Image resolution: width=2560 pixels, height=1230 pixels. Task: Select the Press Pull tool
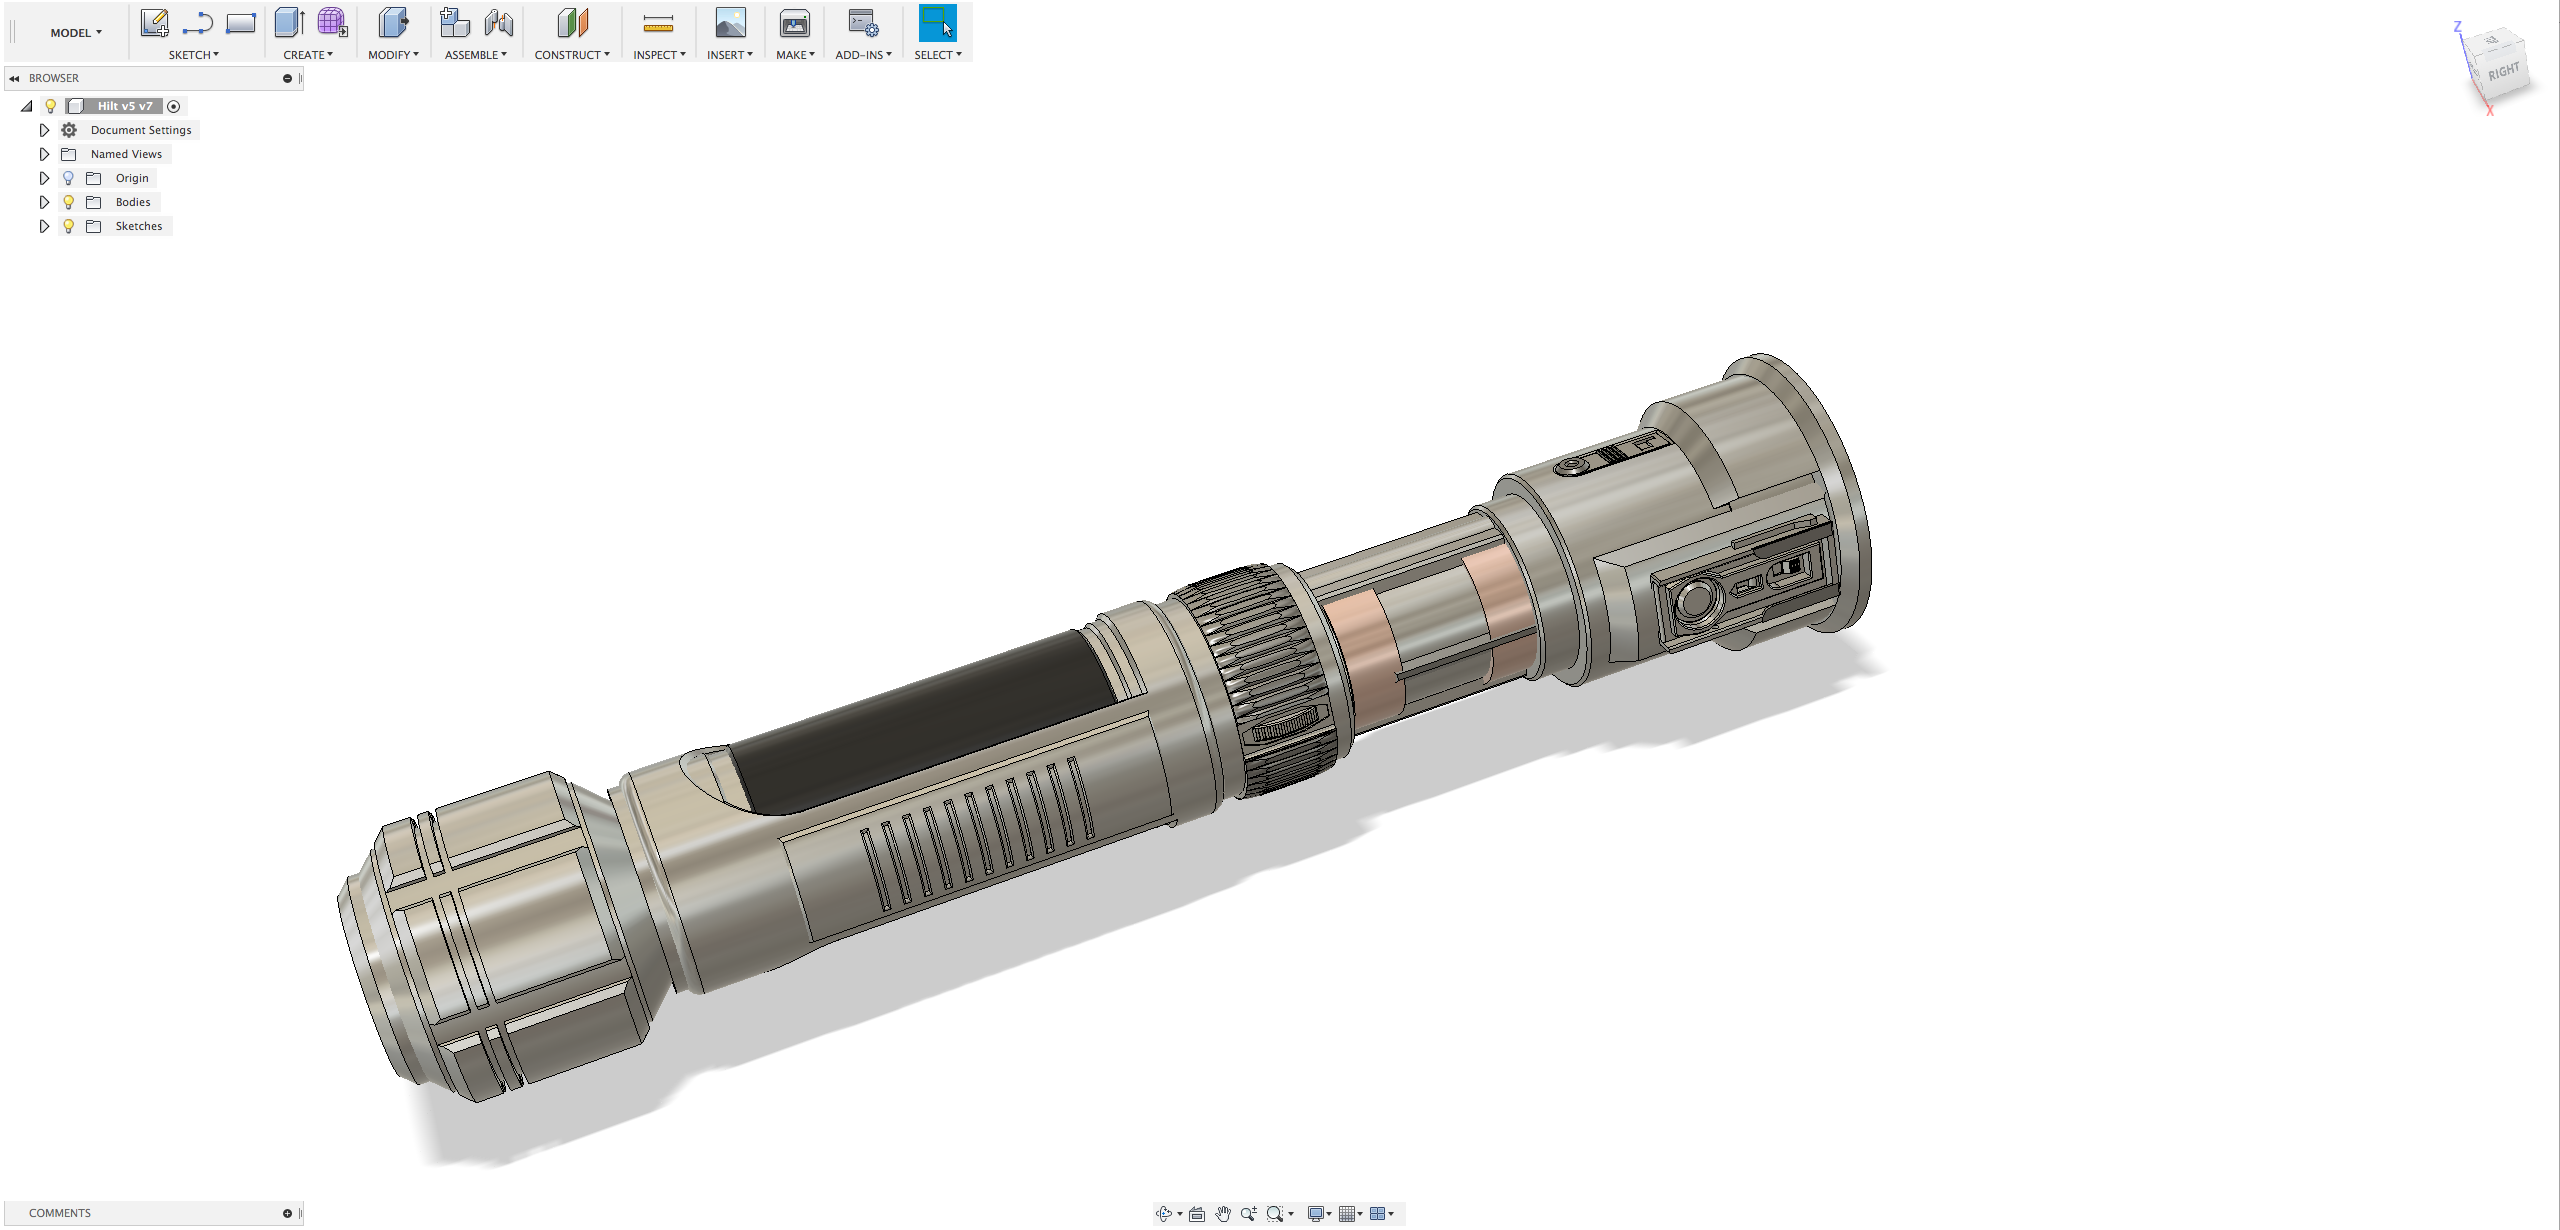[394, 23]
